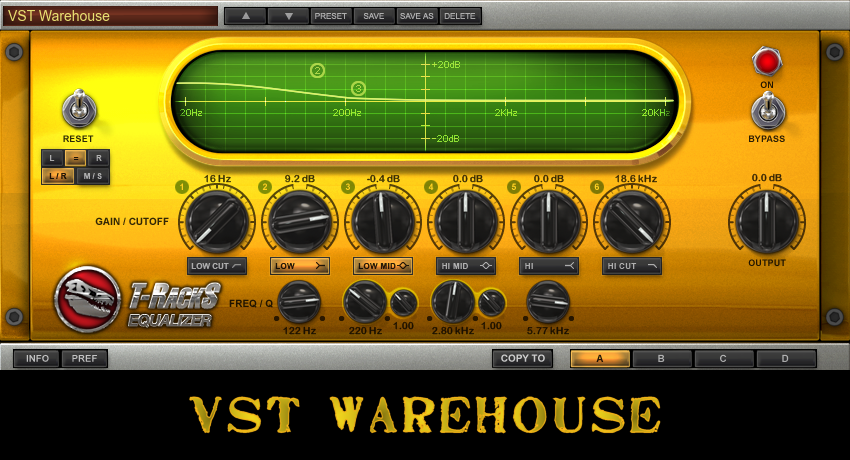
Task: Click the 16 Hz cutoff value
Action: click(217, 178)
